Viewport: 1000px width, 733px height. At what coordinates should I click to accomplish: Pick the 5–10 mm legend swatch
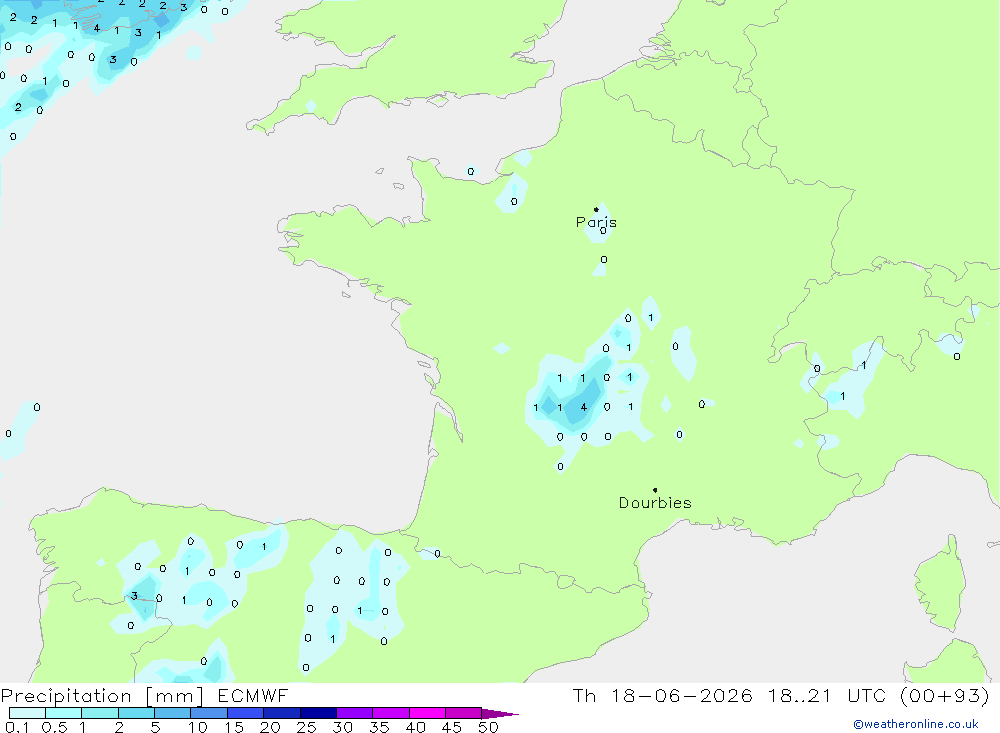point(173,713)
